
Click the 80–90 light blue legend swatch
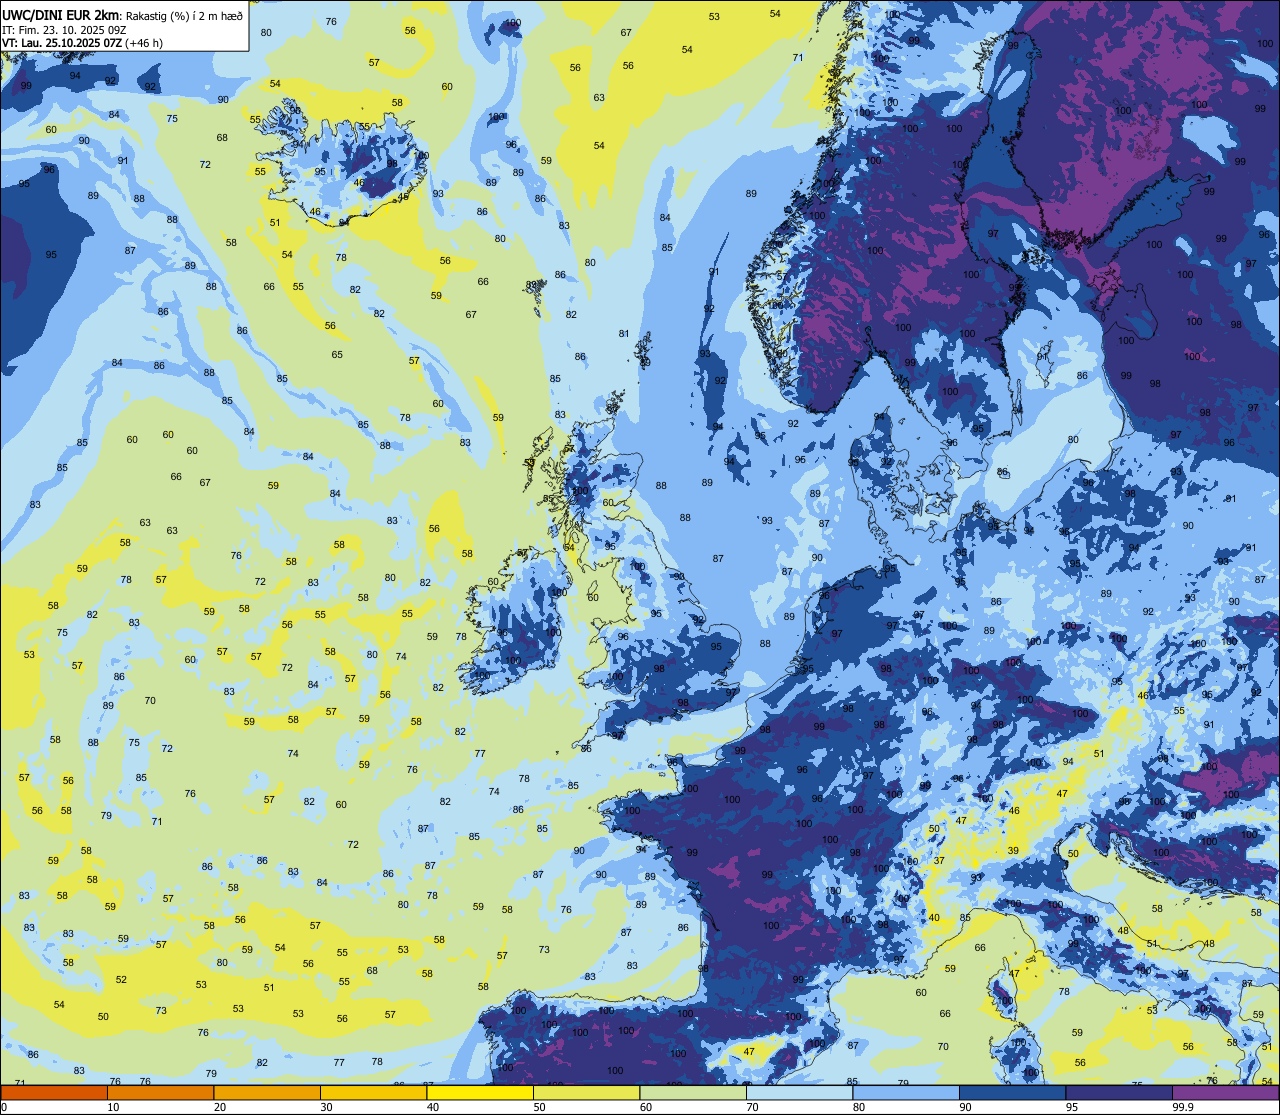[x=906, y=1092]
